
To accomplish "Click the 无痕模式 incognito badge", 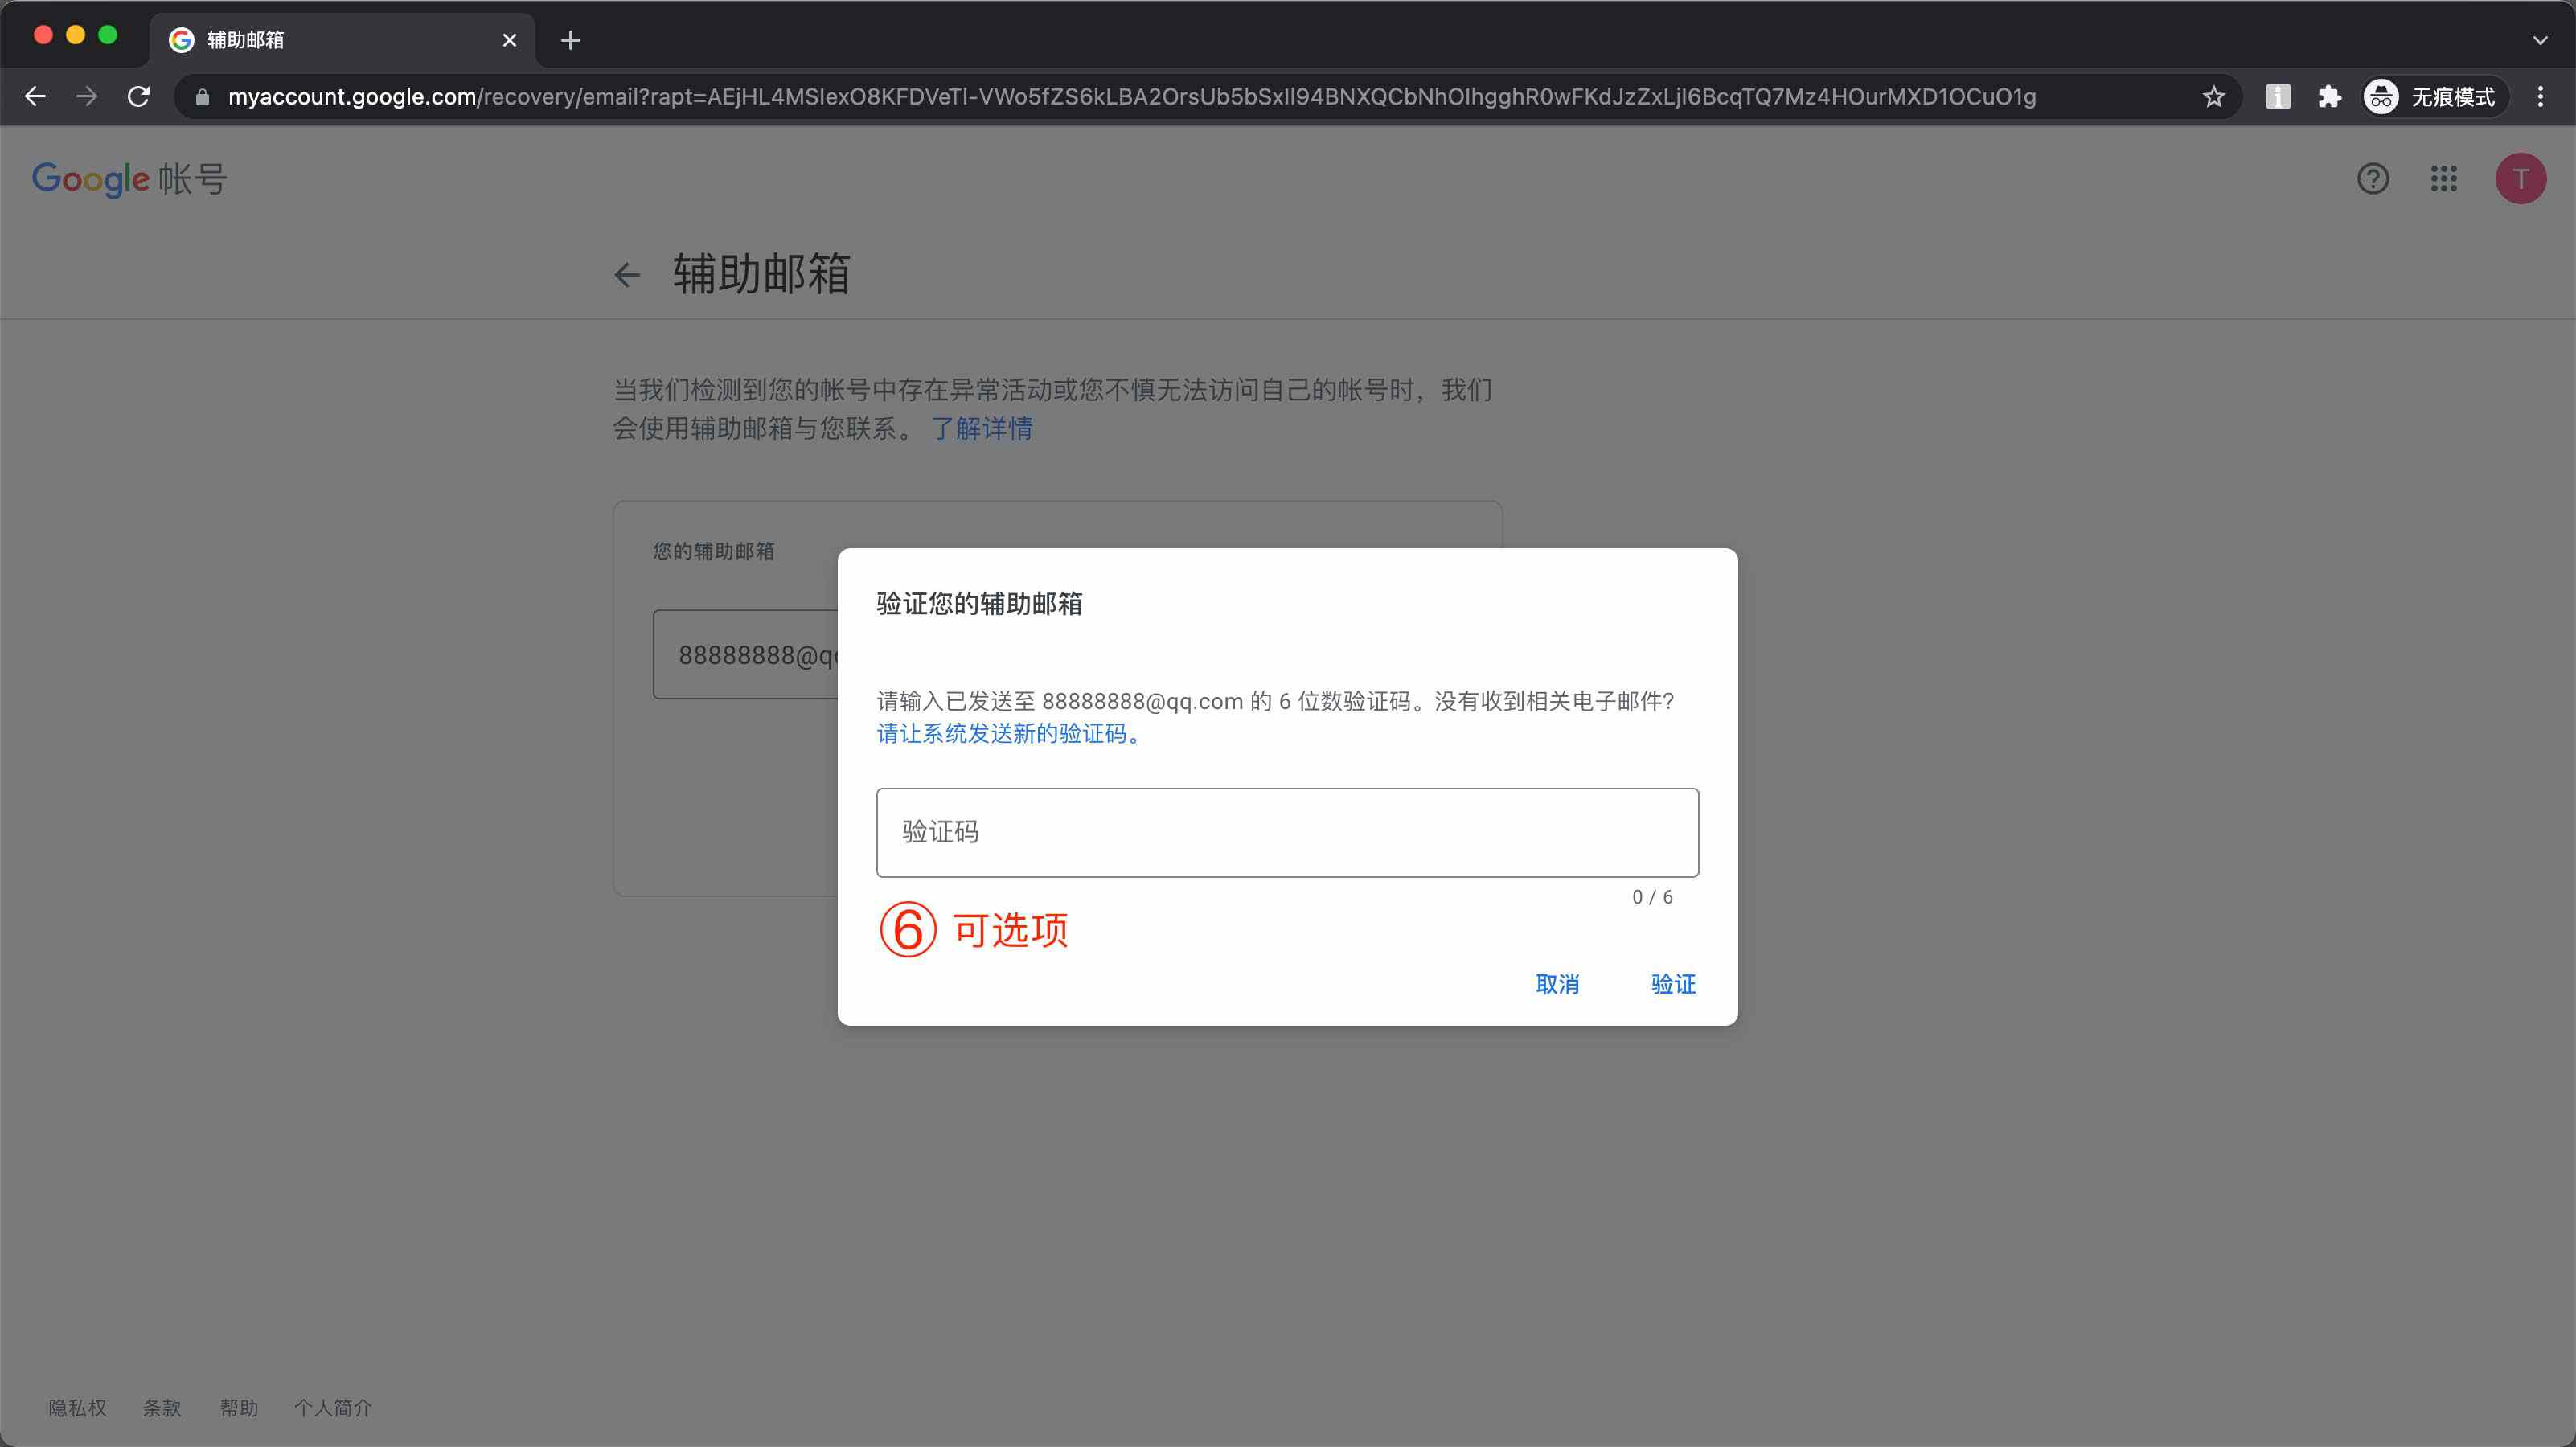I will (2432, 96).
